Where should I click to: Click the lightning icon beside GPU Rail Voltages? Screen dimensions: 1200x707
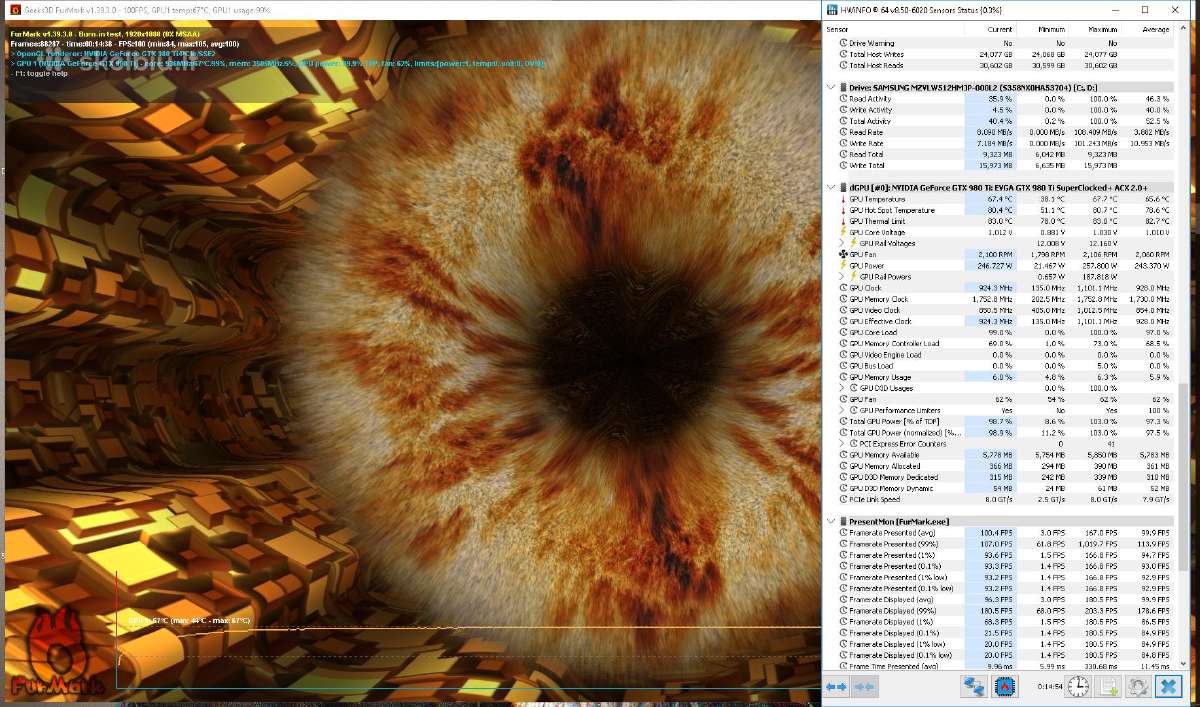[x=853, y=243]
